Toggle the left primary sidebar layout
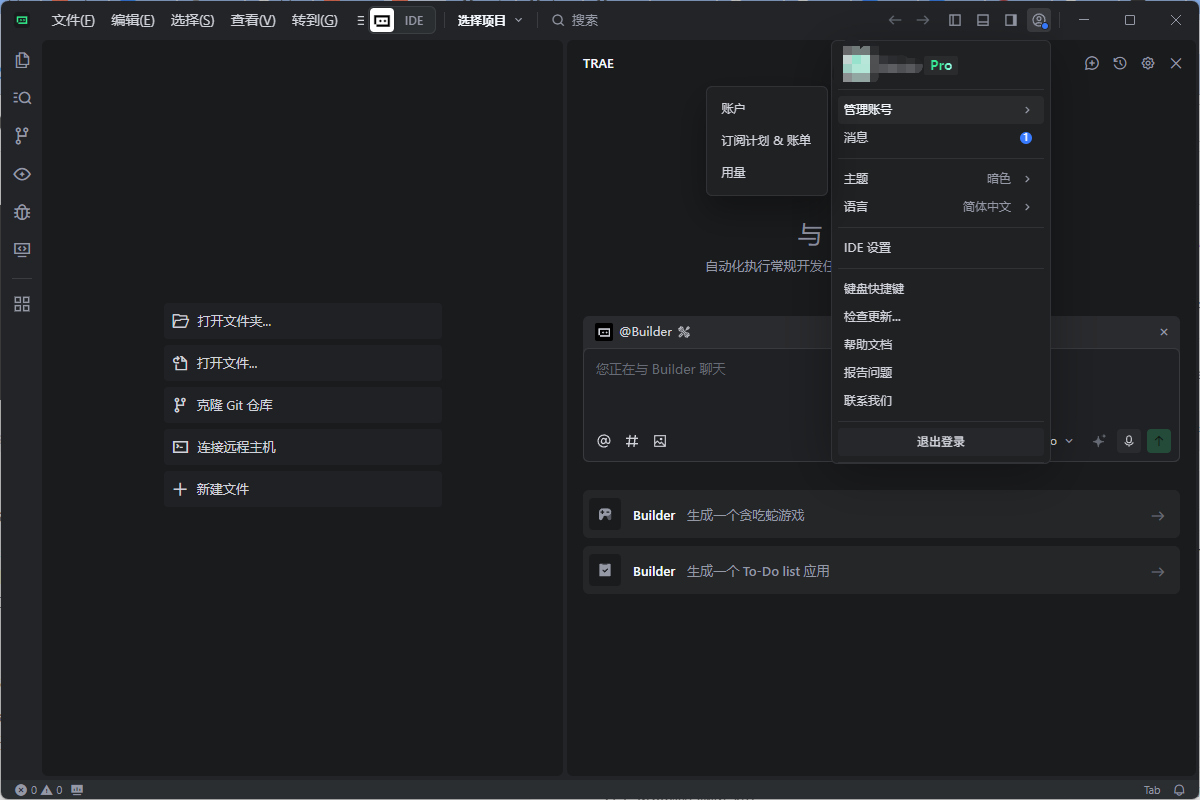 (x=955, y=20)
